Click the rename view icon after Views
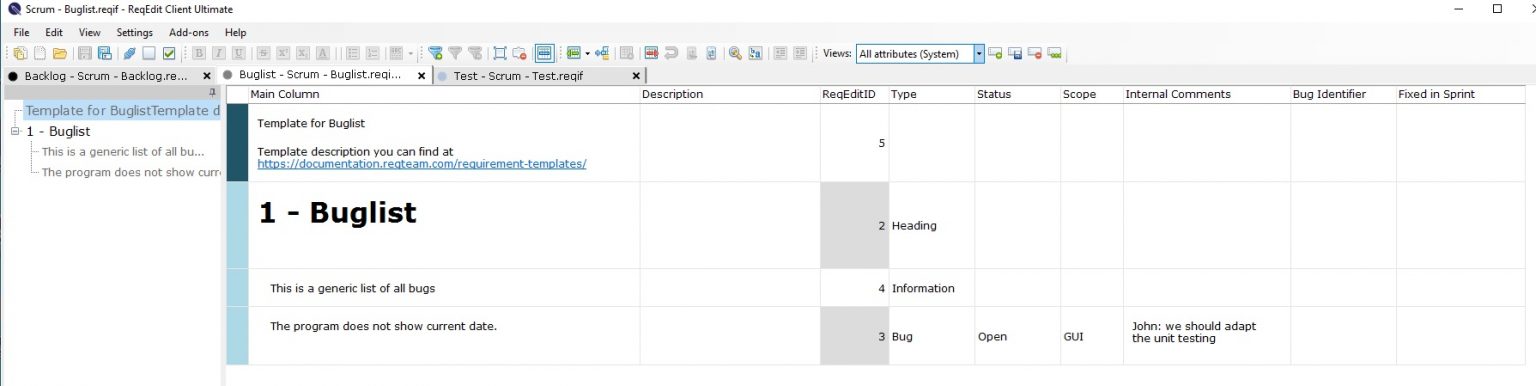This screenshot has width=1536, height=386. [1055, 54]
